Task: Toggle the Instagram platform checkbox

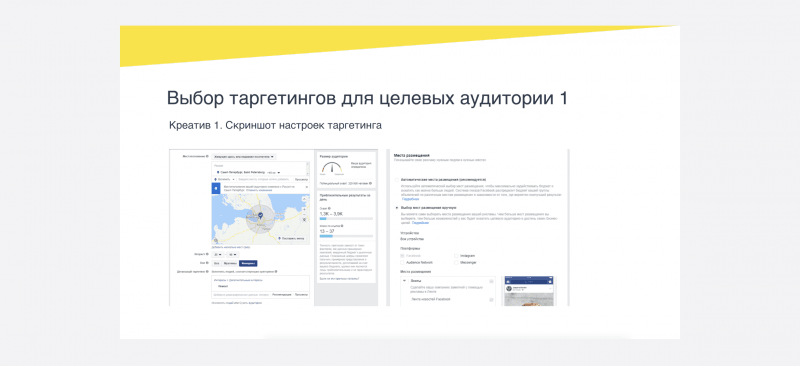Action: coord(456,256)
